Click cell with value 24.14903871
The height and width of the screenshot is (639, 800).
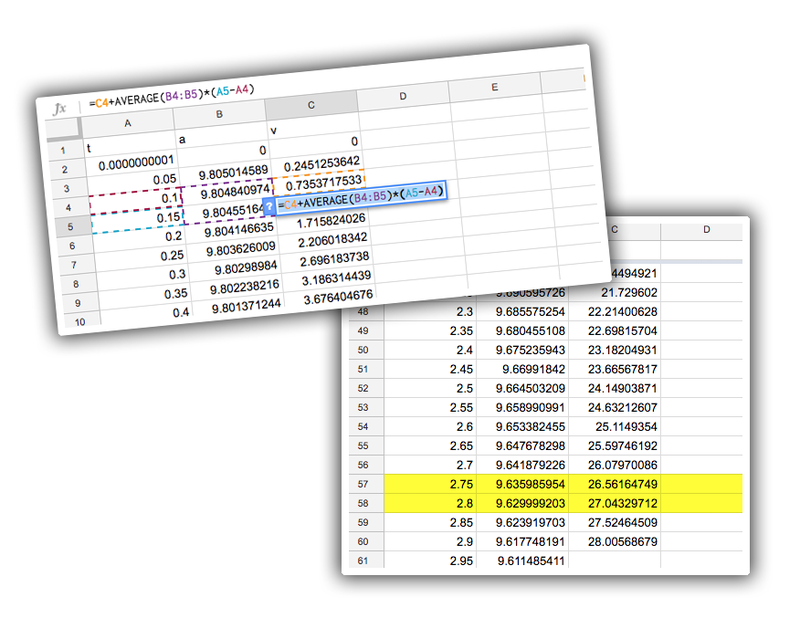614,388
